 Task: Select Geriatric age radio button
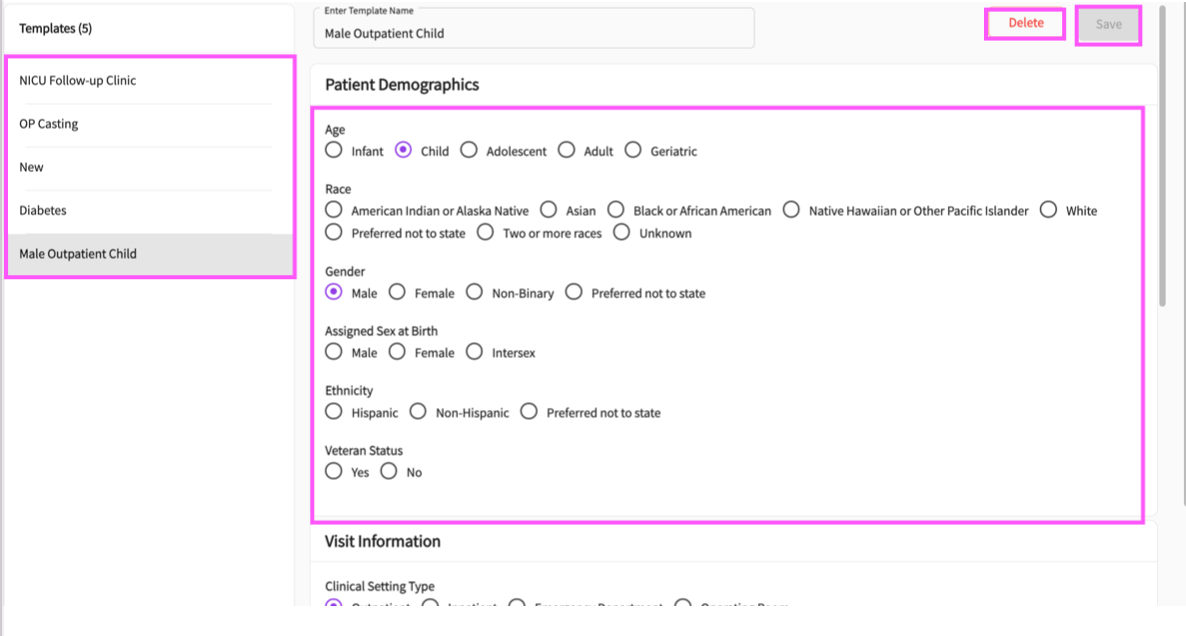coord(633,151)
